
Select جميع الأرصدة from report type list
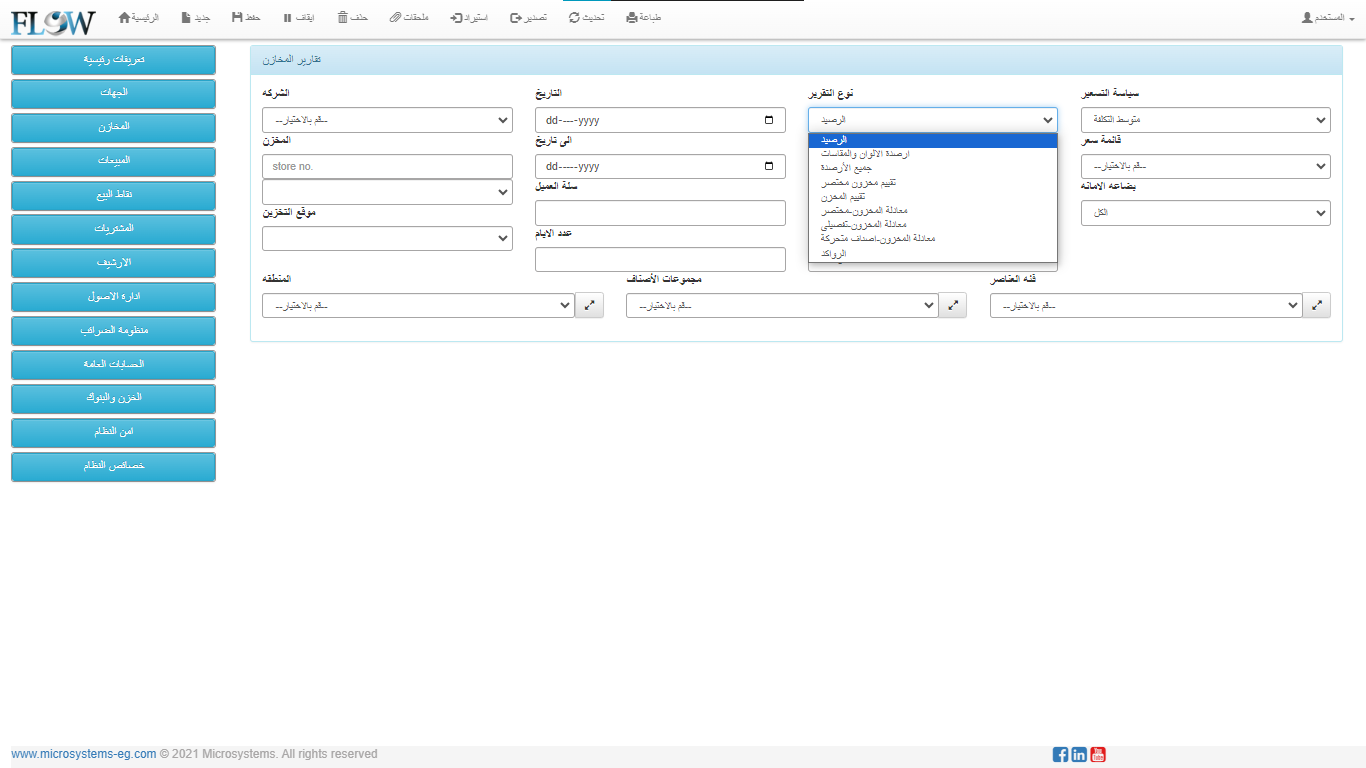click(x=848, y=168)
